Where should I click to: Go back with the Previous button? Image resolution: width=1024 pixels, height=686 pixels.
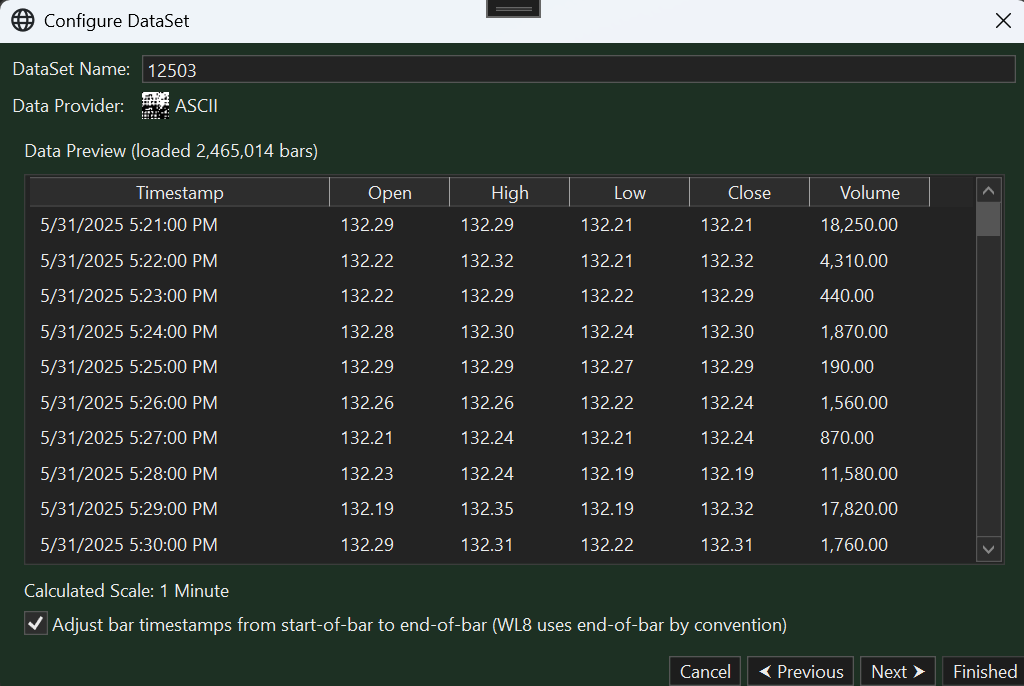pos(800,672)
